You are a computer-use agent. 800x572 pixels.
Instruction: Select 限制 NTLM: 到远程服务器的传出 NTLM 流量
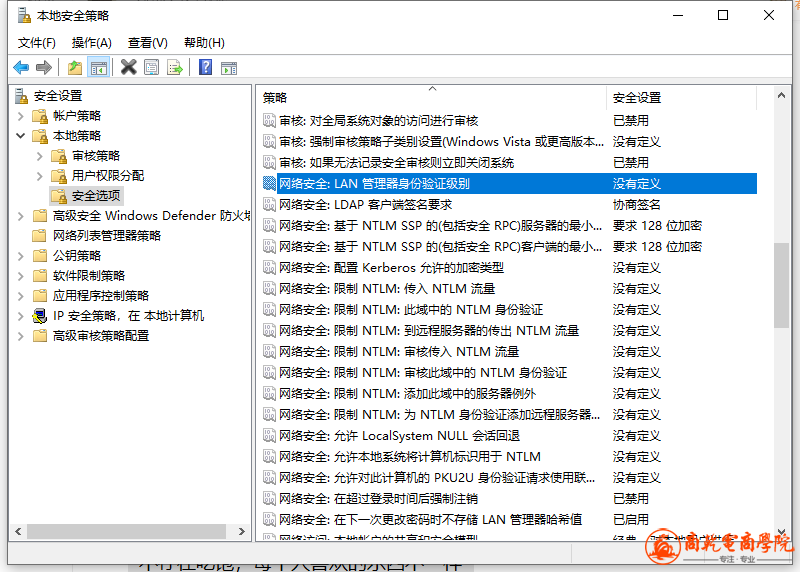(510, 331)
